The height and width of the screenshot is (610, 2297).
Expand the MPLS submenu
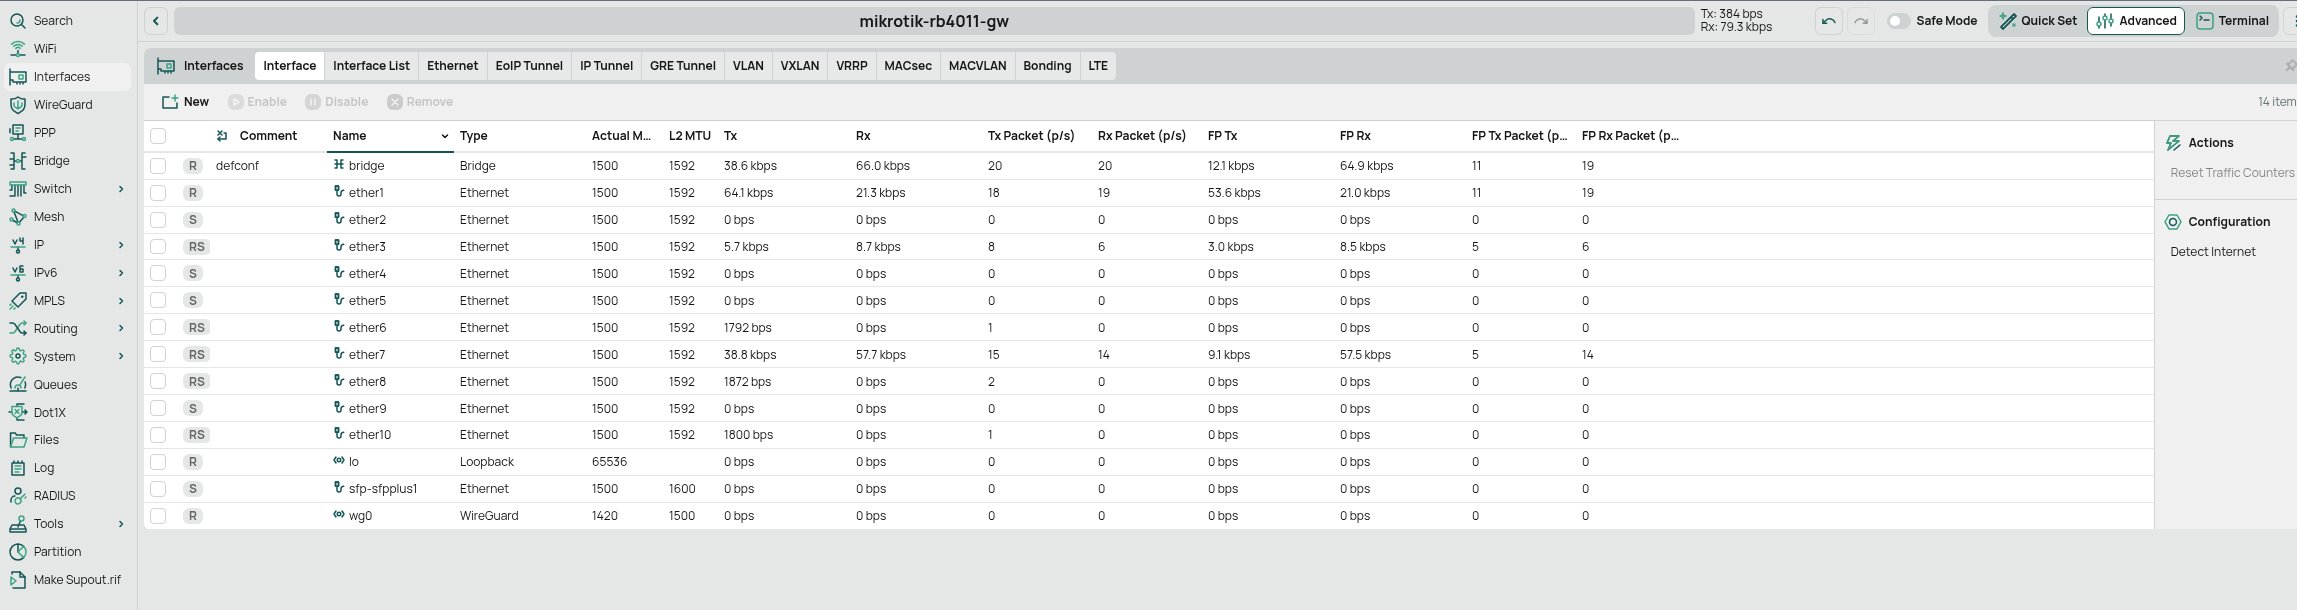(x=121, y=300)
